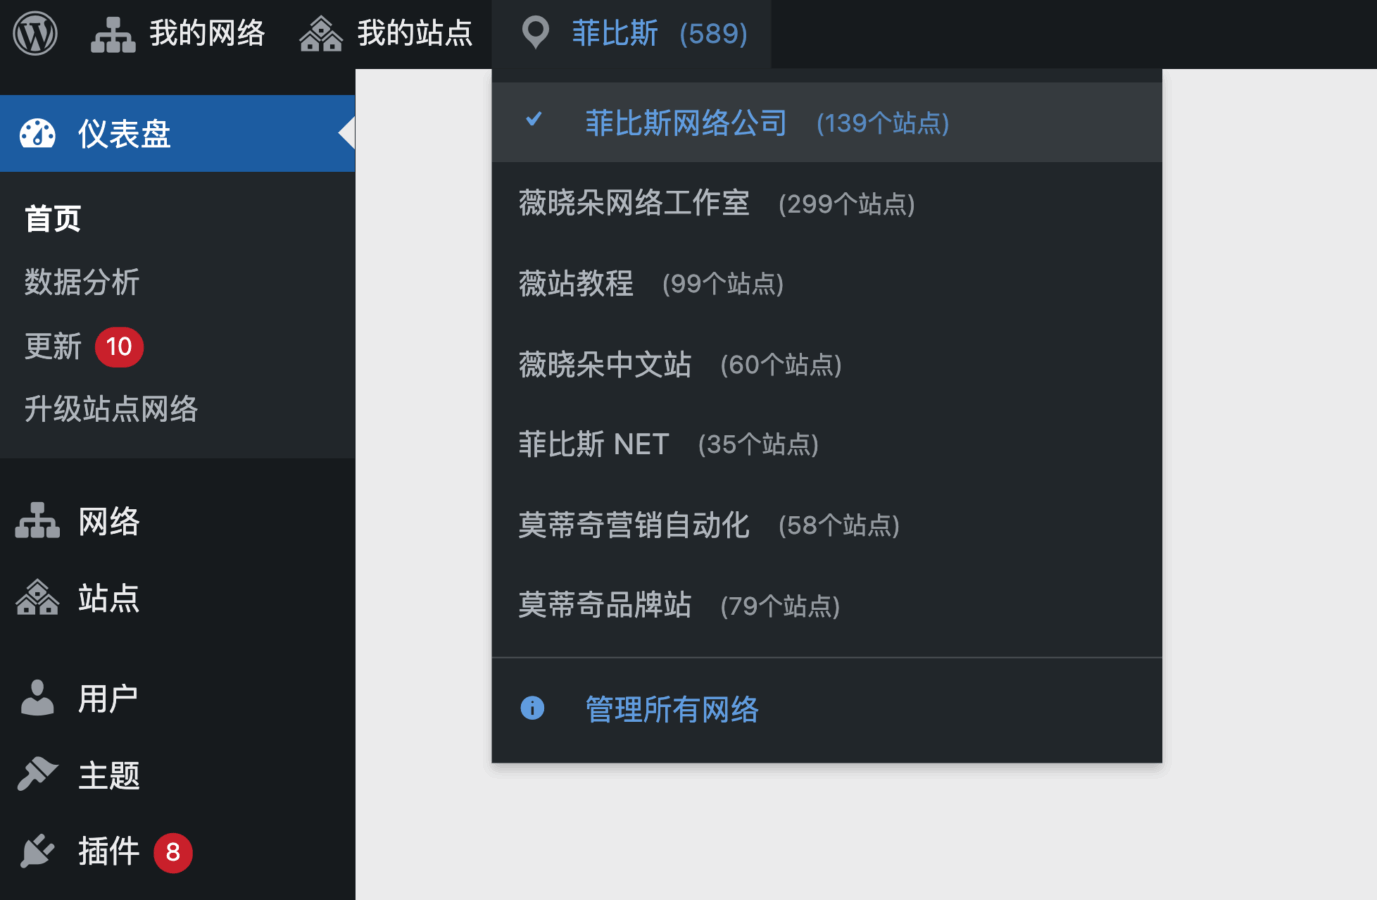Open 升级站点网络 submenu item

tap(111, 409)
